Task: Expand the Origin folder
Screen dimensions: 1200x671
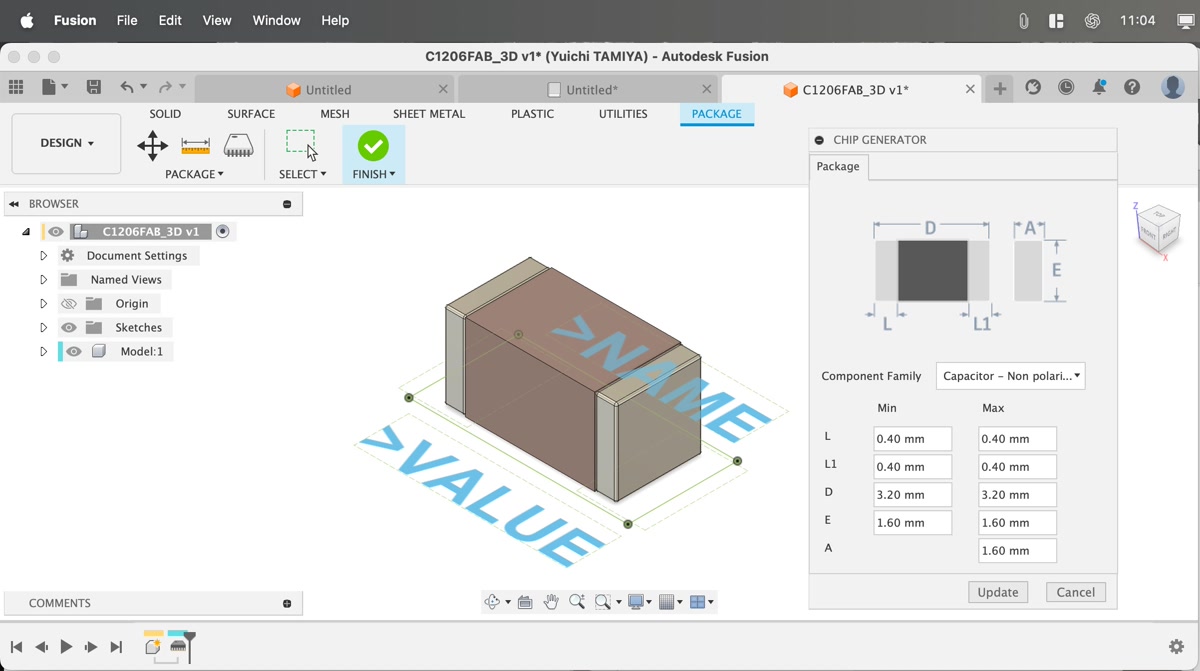Action: (x=43, y=303)
